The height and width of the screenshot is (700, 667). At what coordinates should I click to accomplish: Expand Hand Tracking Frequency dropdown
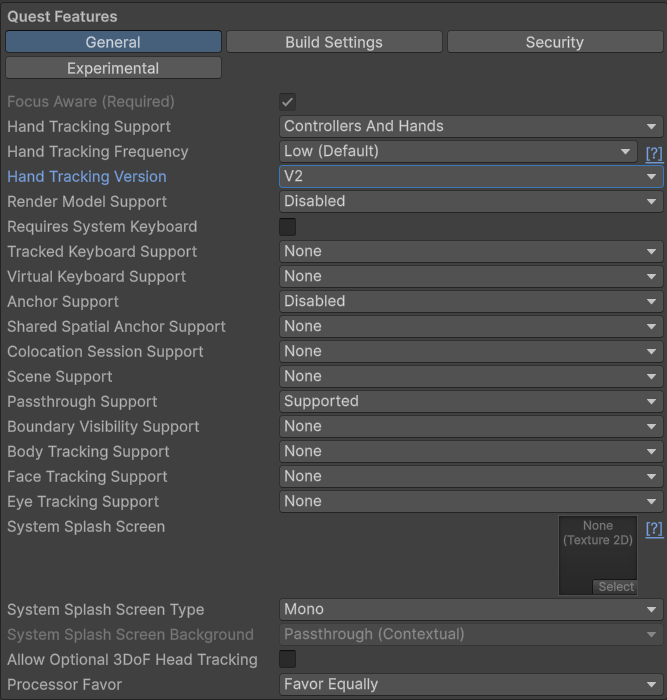tap(458, 152)
